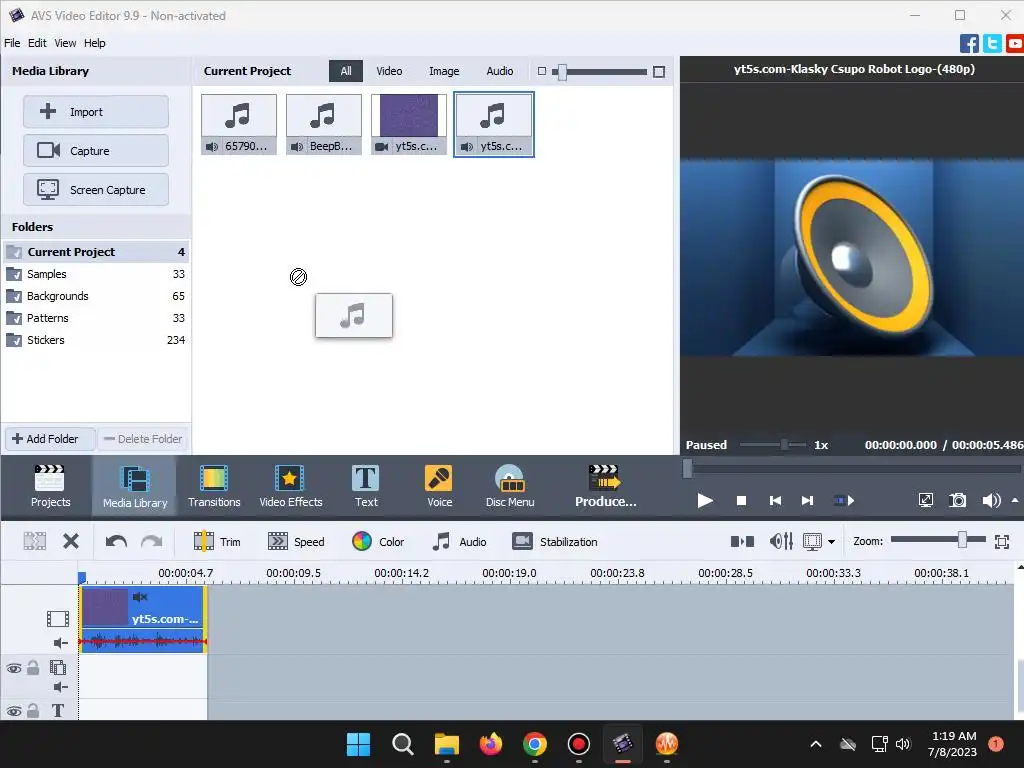Mute the main video track audio

coord(60,643)
